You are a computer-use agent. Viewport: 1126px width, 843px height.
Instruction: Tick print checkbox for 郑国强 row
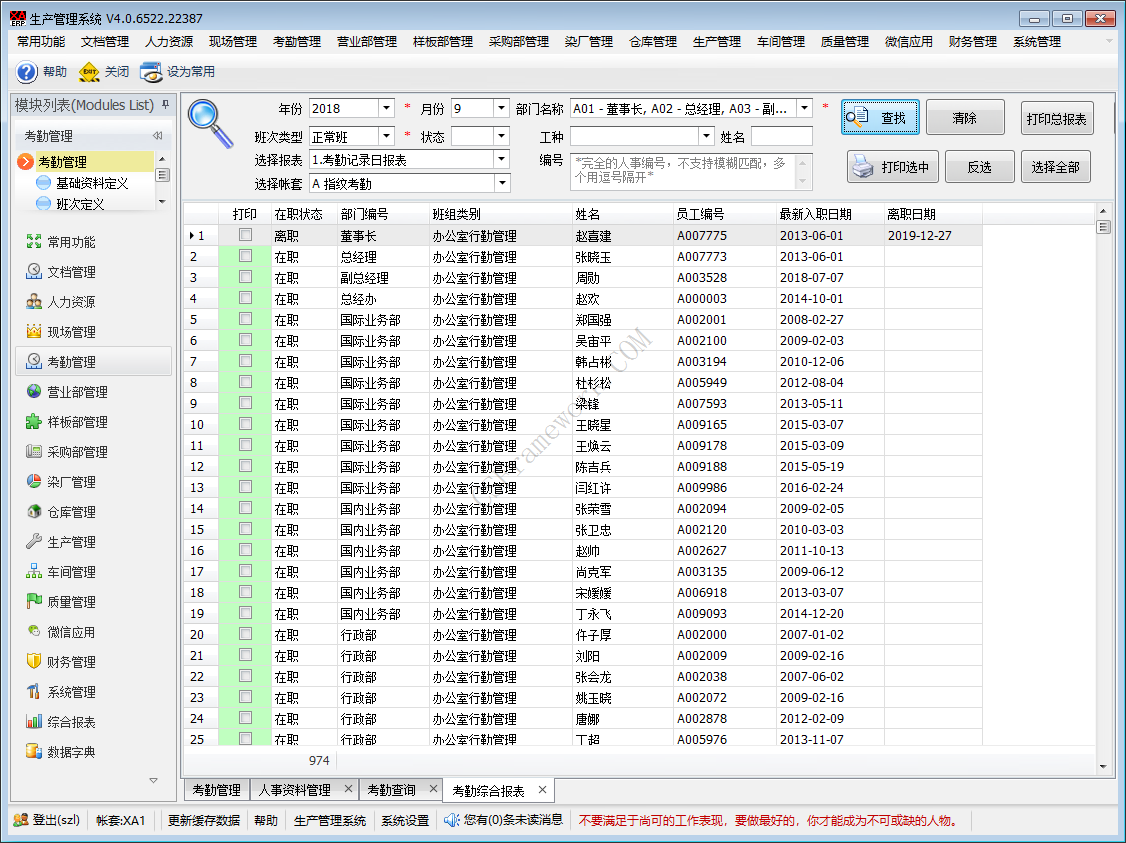tap(246, 319)
